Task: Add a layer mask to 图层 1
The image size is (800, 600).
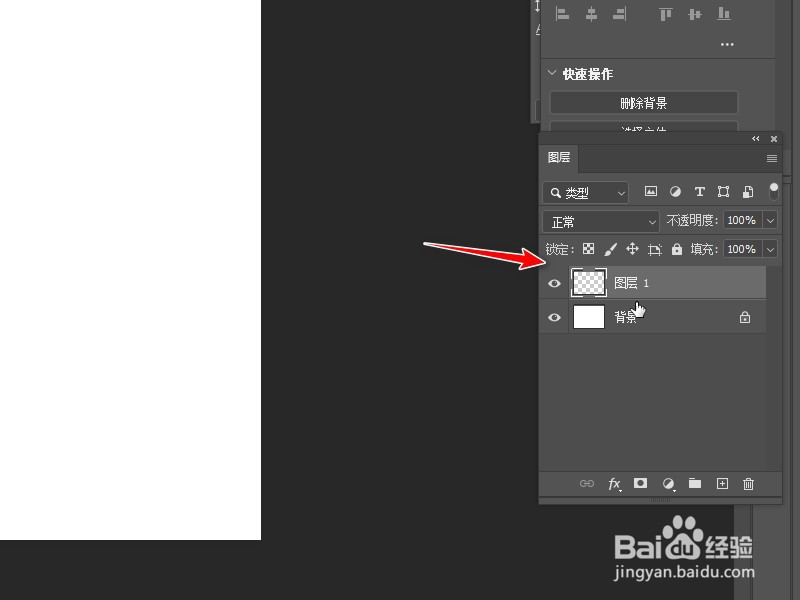Action: [640, 484]
